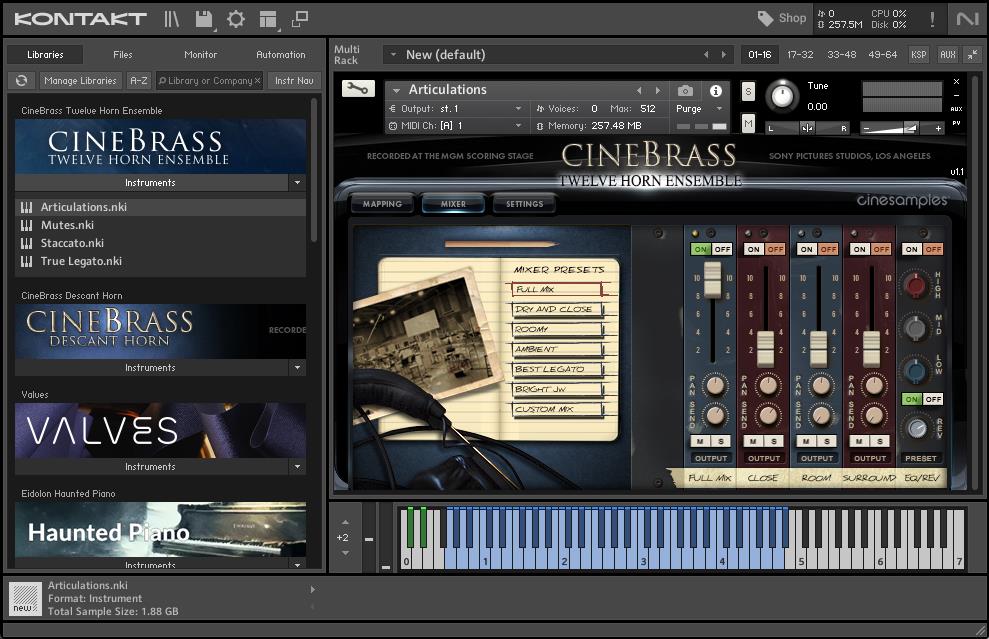Turn on the Close mic channel
Image resolution: width=989 pixels, height=639 pixels.
tap(754, 249)
